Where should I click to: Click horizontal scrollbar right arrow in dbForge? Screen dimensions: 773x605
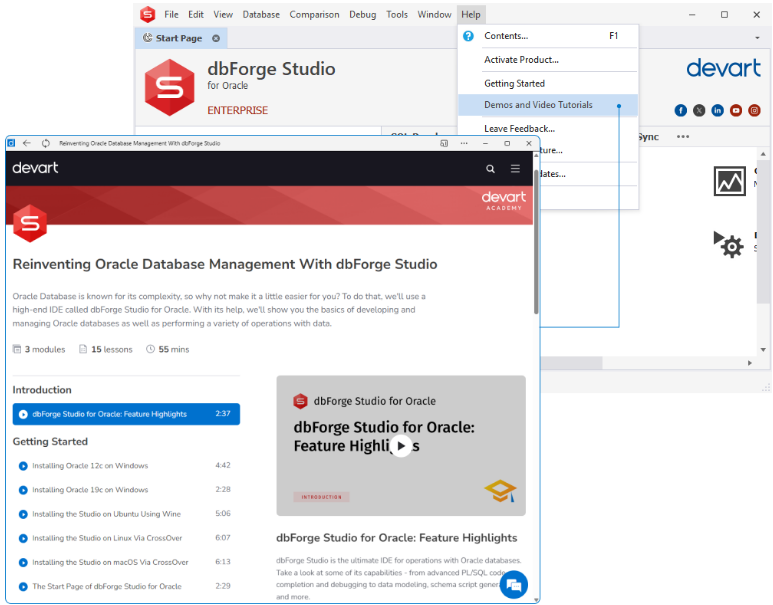coord(749,363)
